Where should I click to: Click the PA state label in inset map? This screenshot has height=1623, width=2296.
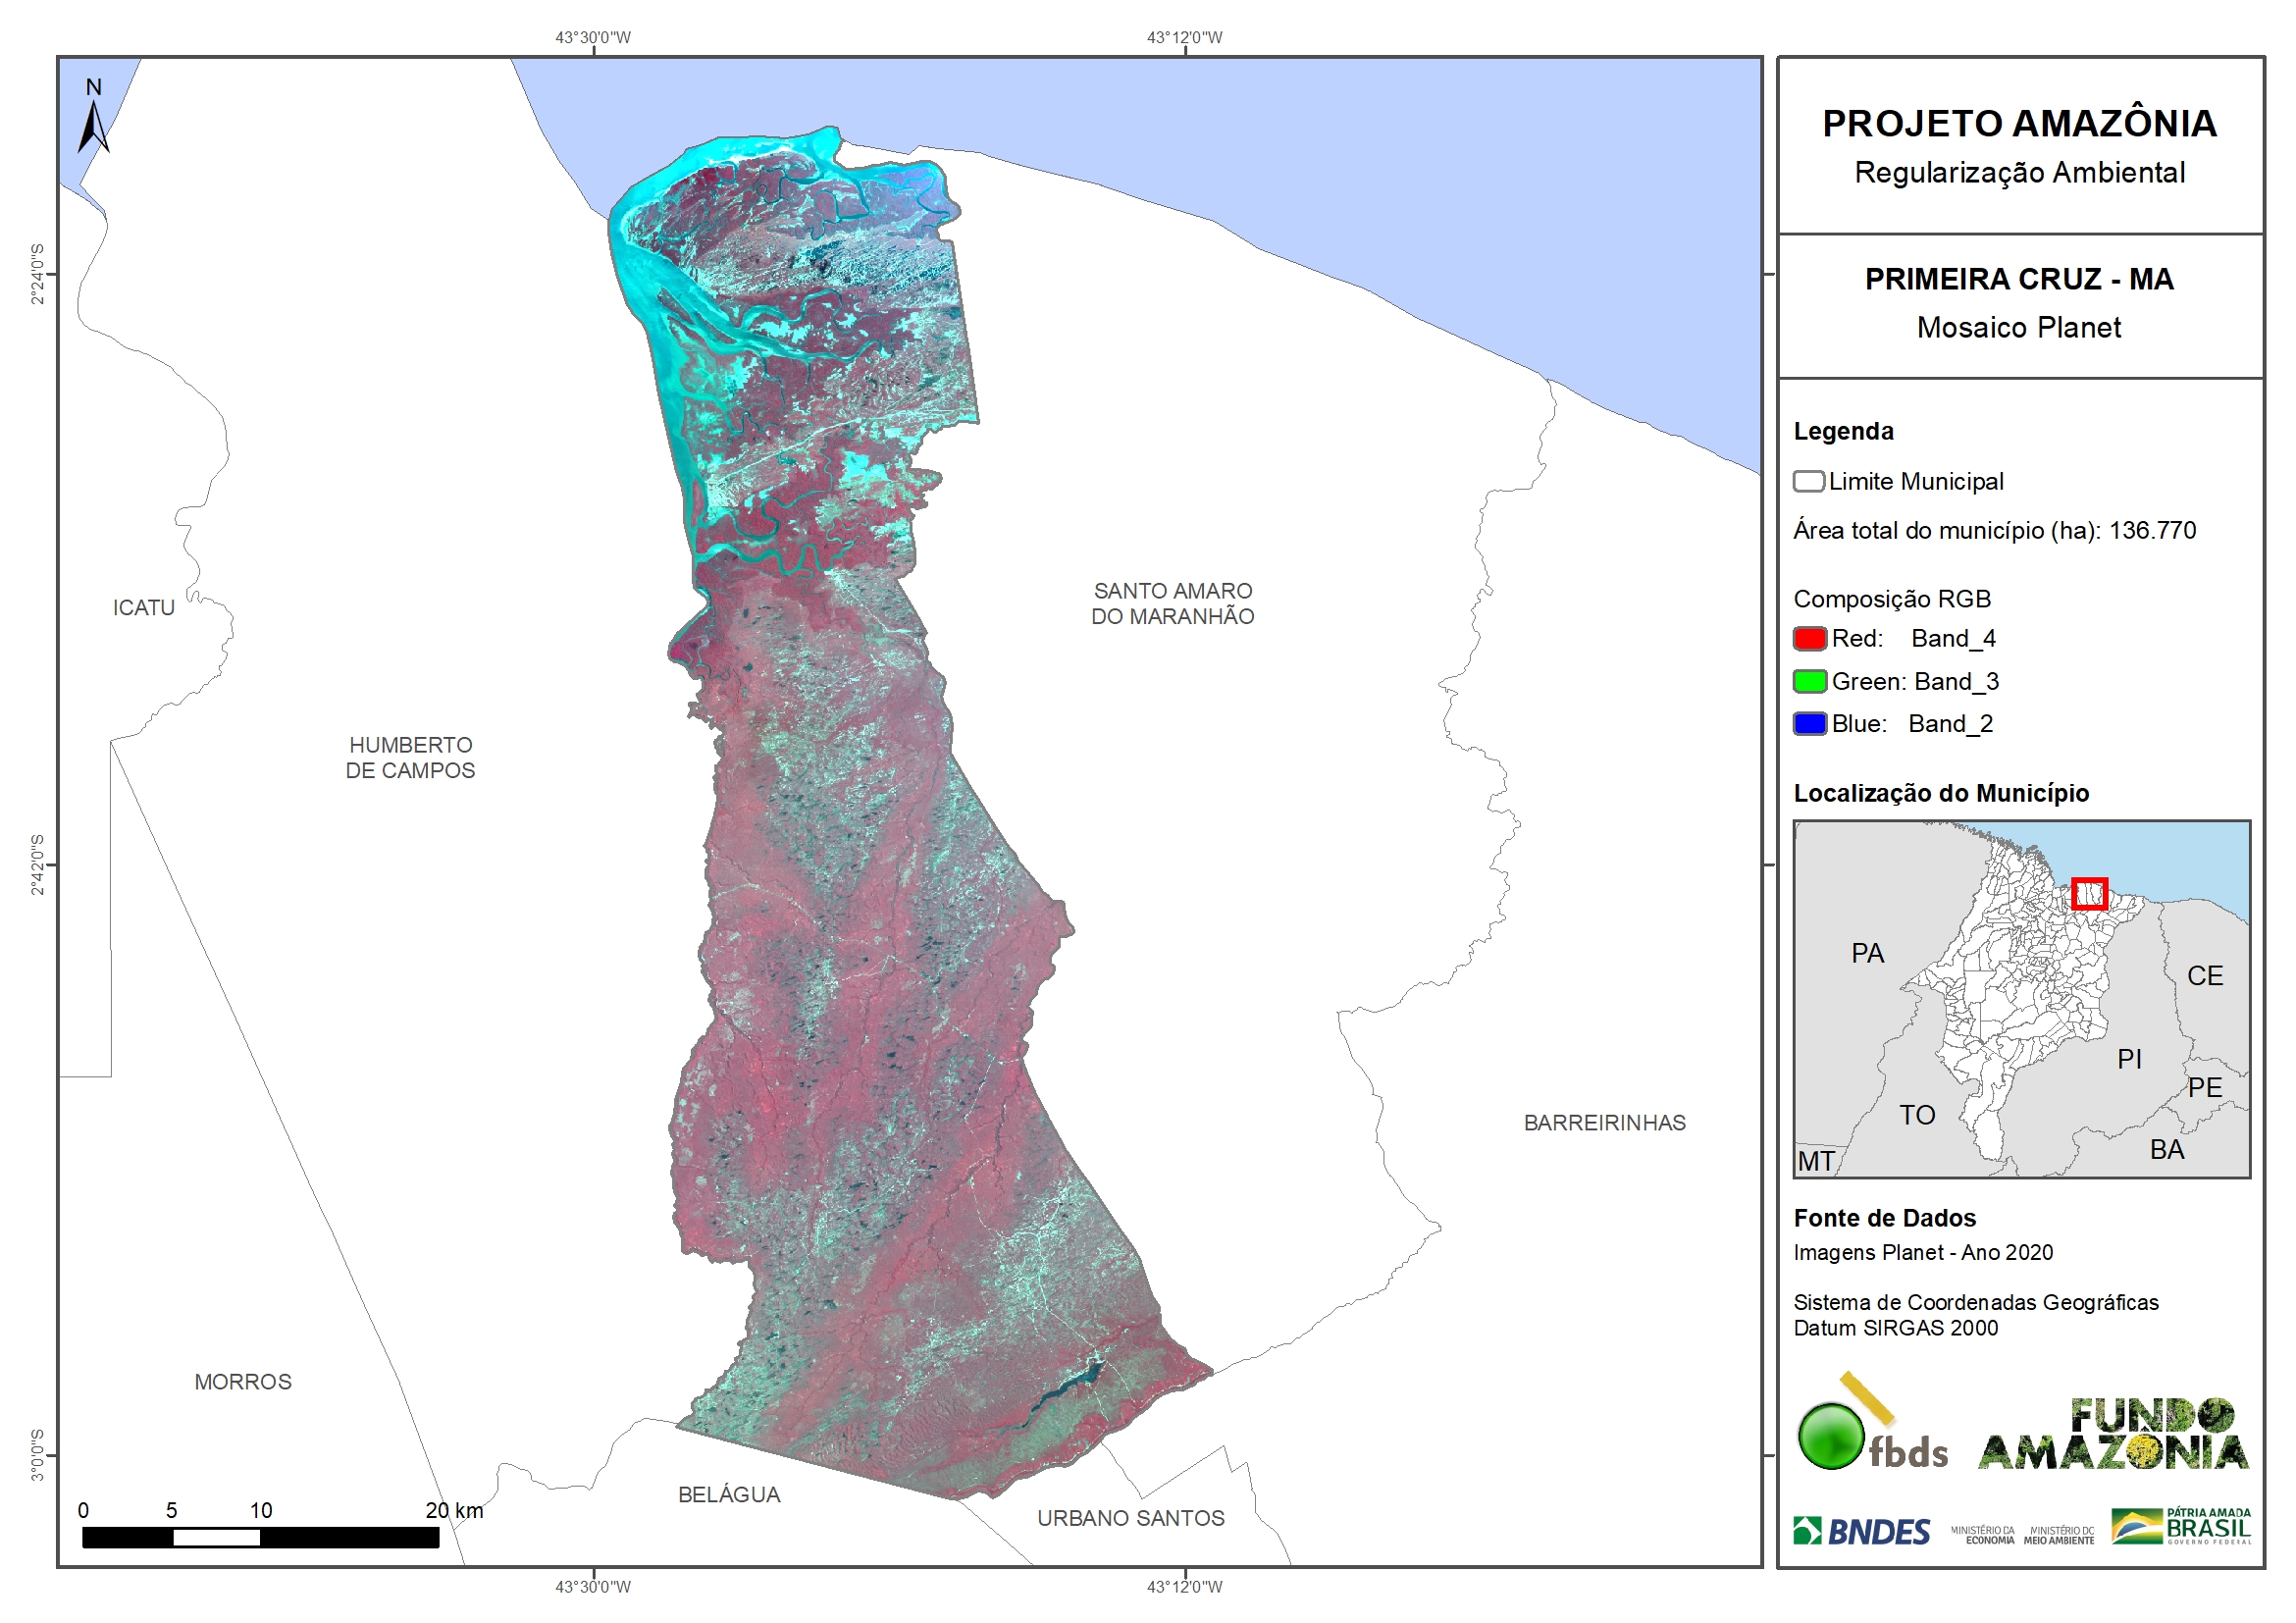coord(1867,953)
